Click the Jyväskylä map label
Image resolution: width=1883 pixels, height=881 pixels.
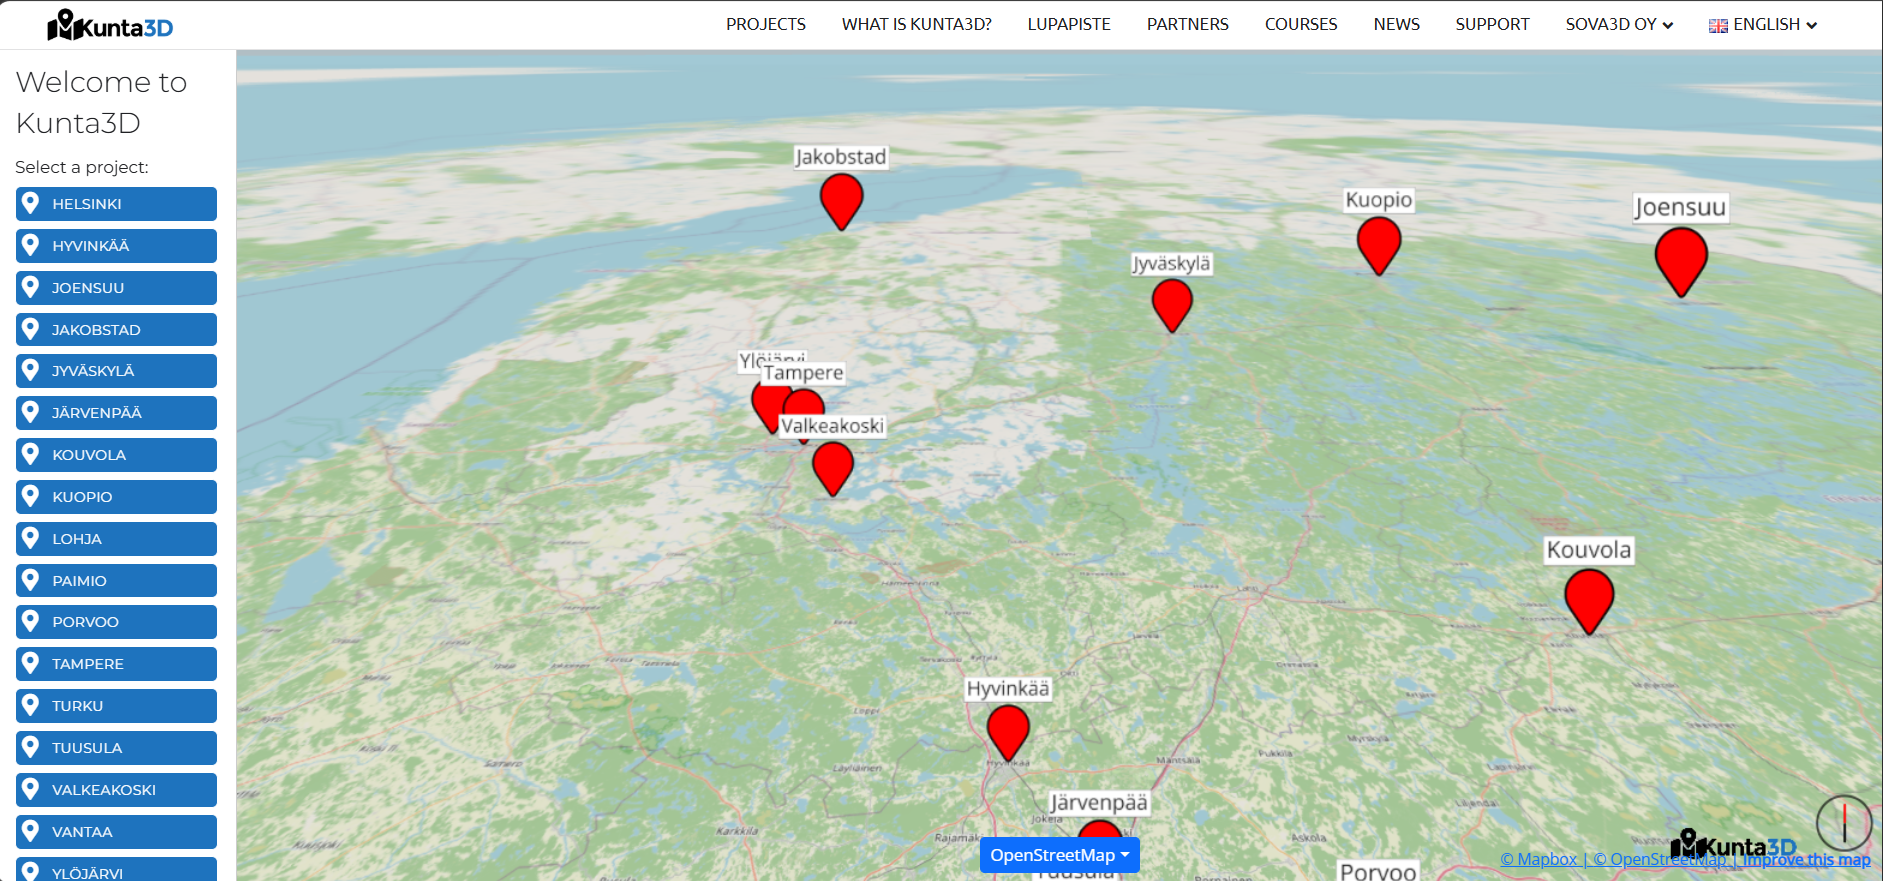[x=1171, y=263]
